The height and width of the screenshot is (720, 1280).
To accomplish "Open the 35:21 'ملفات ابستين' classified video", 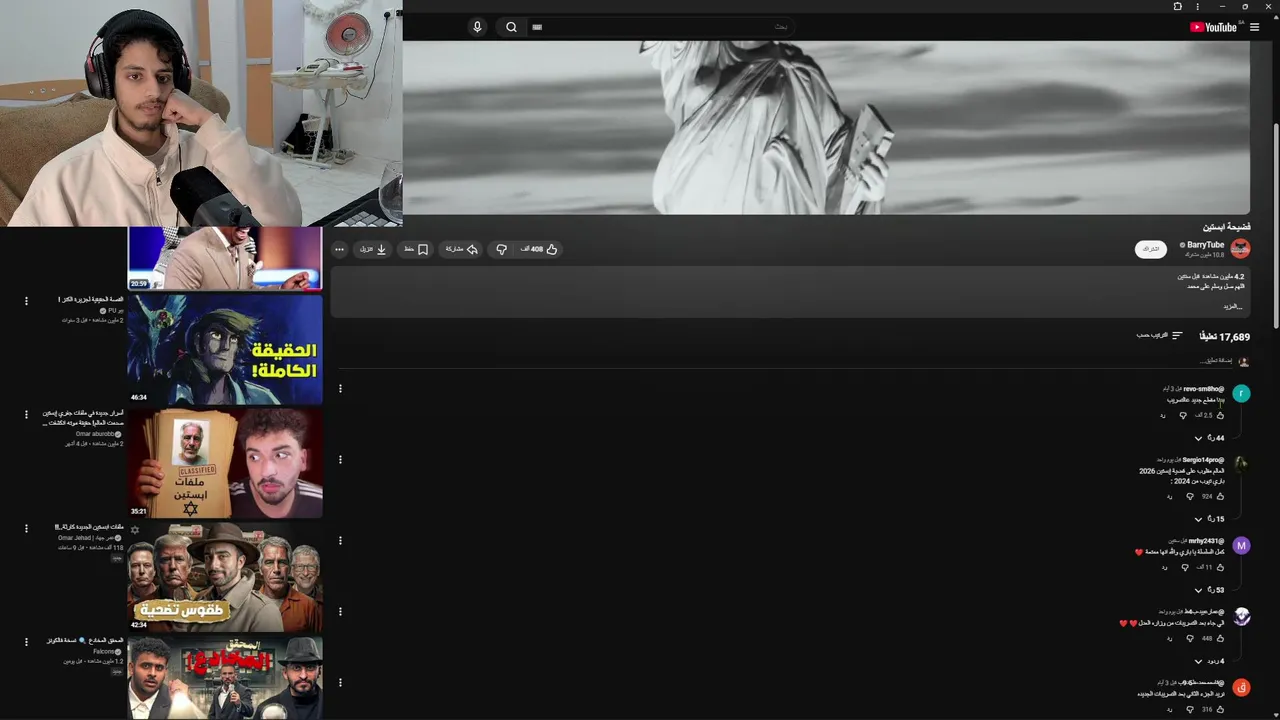I will point(225,463).
